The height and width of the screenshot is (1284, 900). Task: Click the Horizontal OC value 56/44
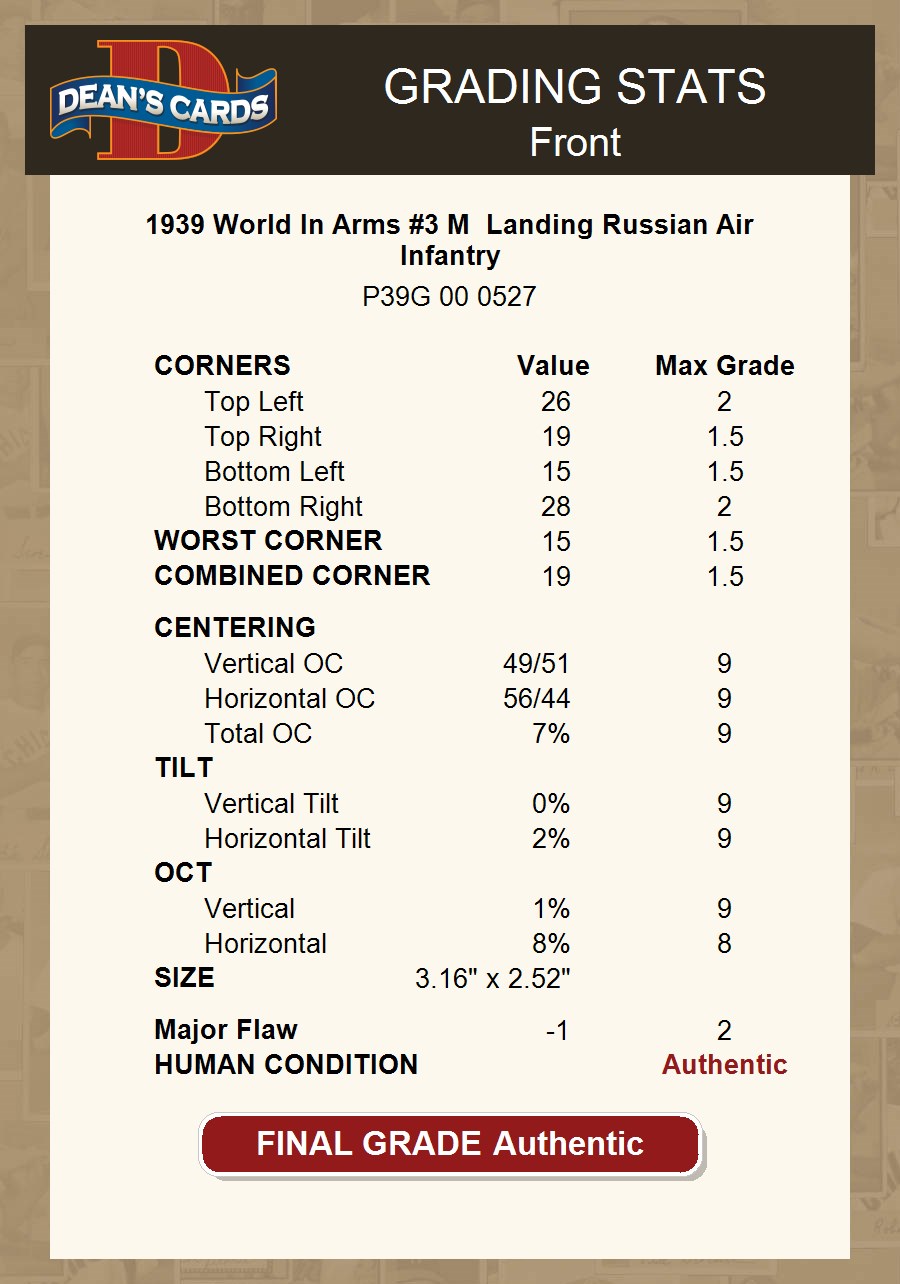click(x=536, y=699)
